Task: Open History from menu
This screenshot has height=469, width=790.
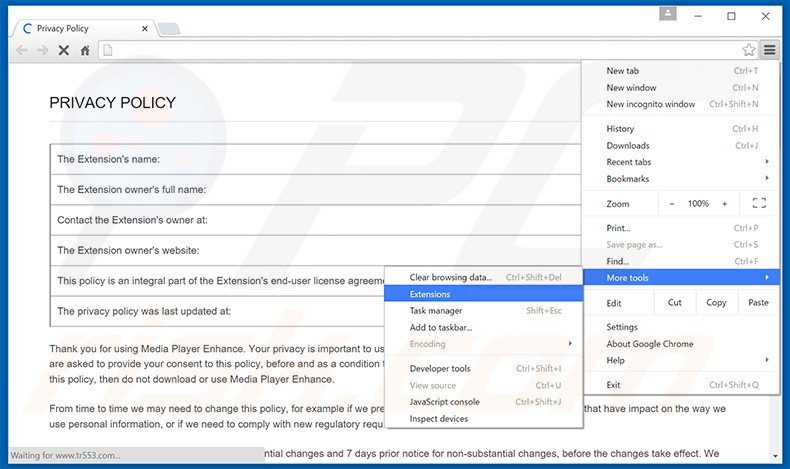Action: (x=681, y=129)
